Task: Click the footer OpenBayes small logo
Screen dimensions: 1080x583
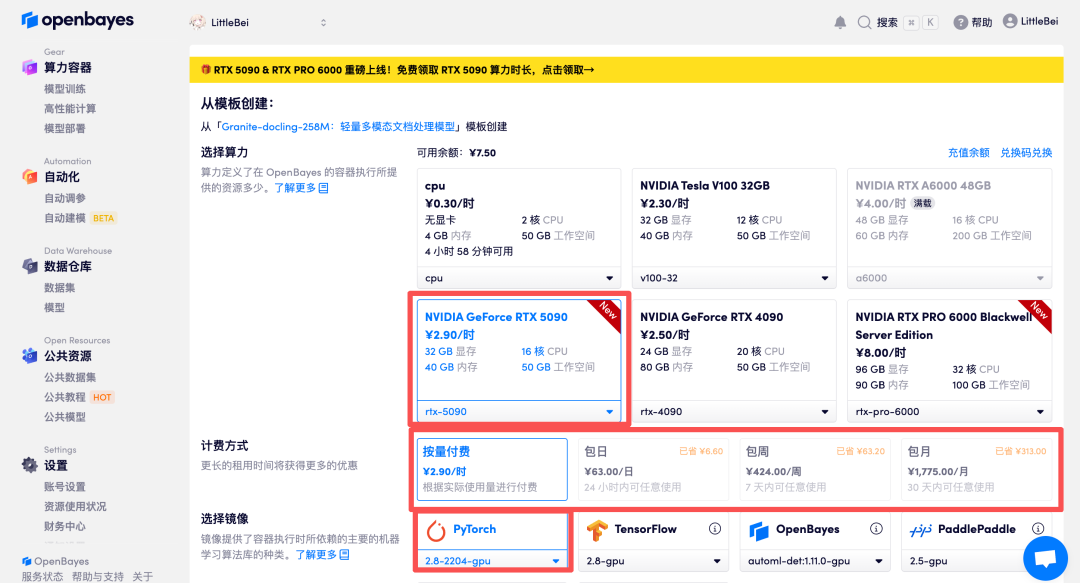Action: (26, 561)
